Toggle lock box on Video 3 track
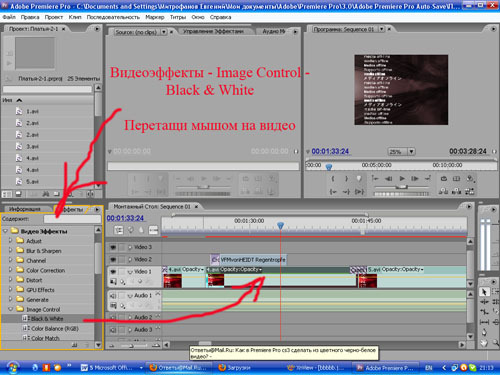The height and width of the screenshot is (375, 500). (x=122, y=247)
